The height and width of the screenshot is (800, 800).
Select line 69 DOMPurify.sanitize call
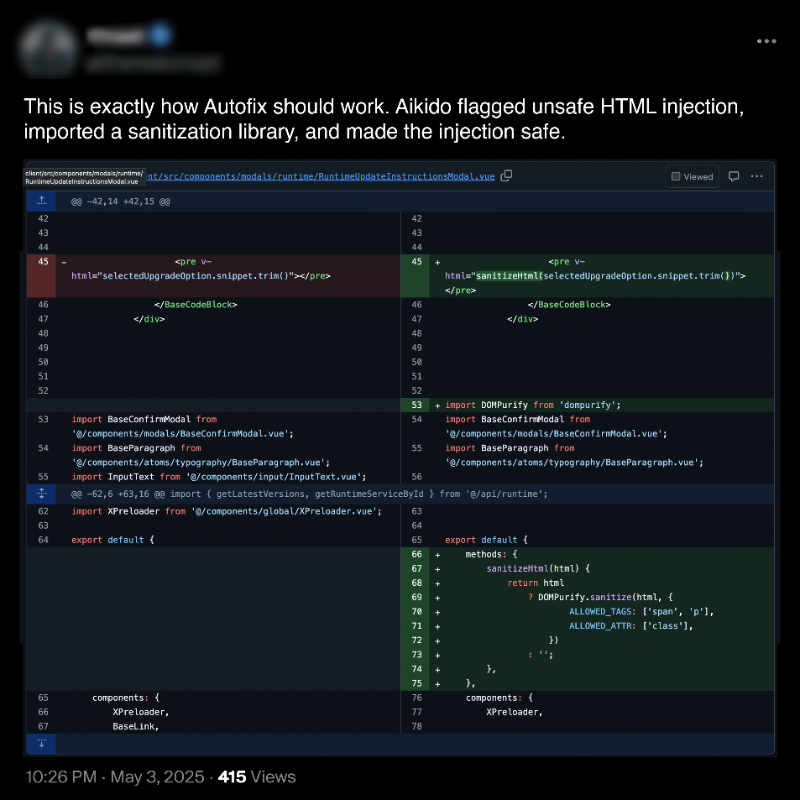[x=601, y=597]
